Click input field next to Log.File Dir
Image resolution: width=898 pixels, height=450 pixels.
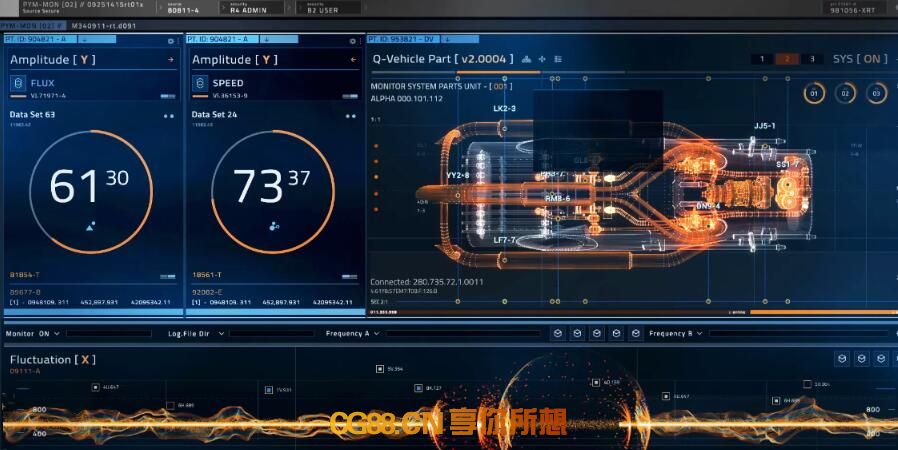271,333
